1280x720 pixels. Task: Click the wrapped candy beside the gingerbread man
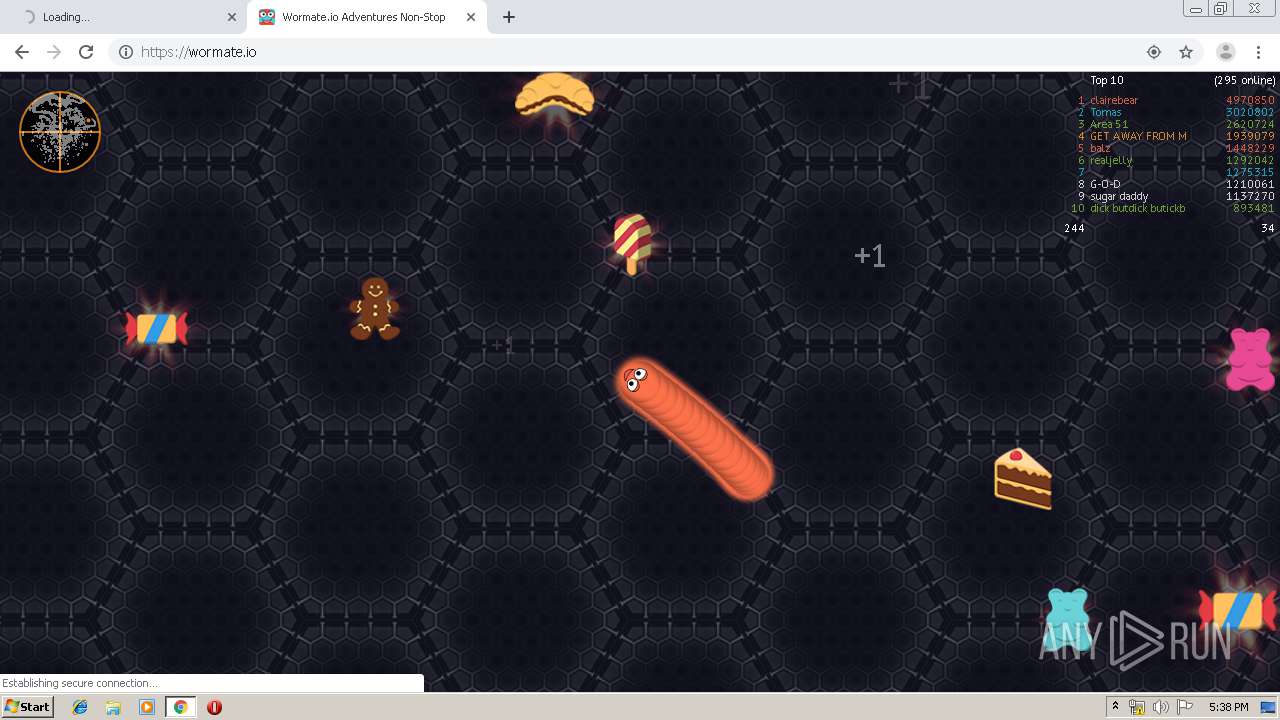coord(156,328)
